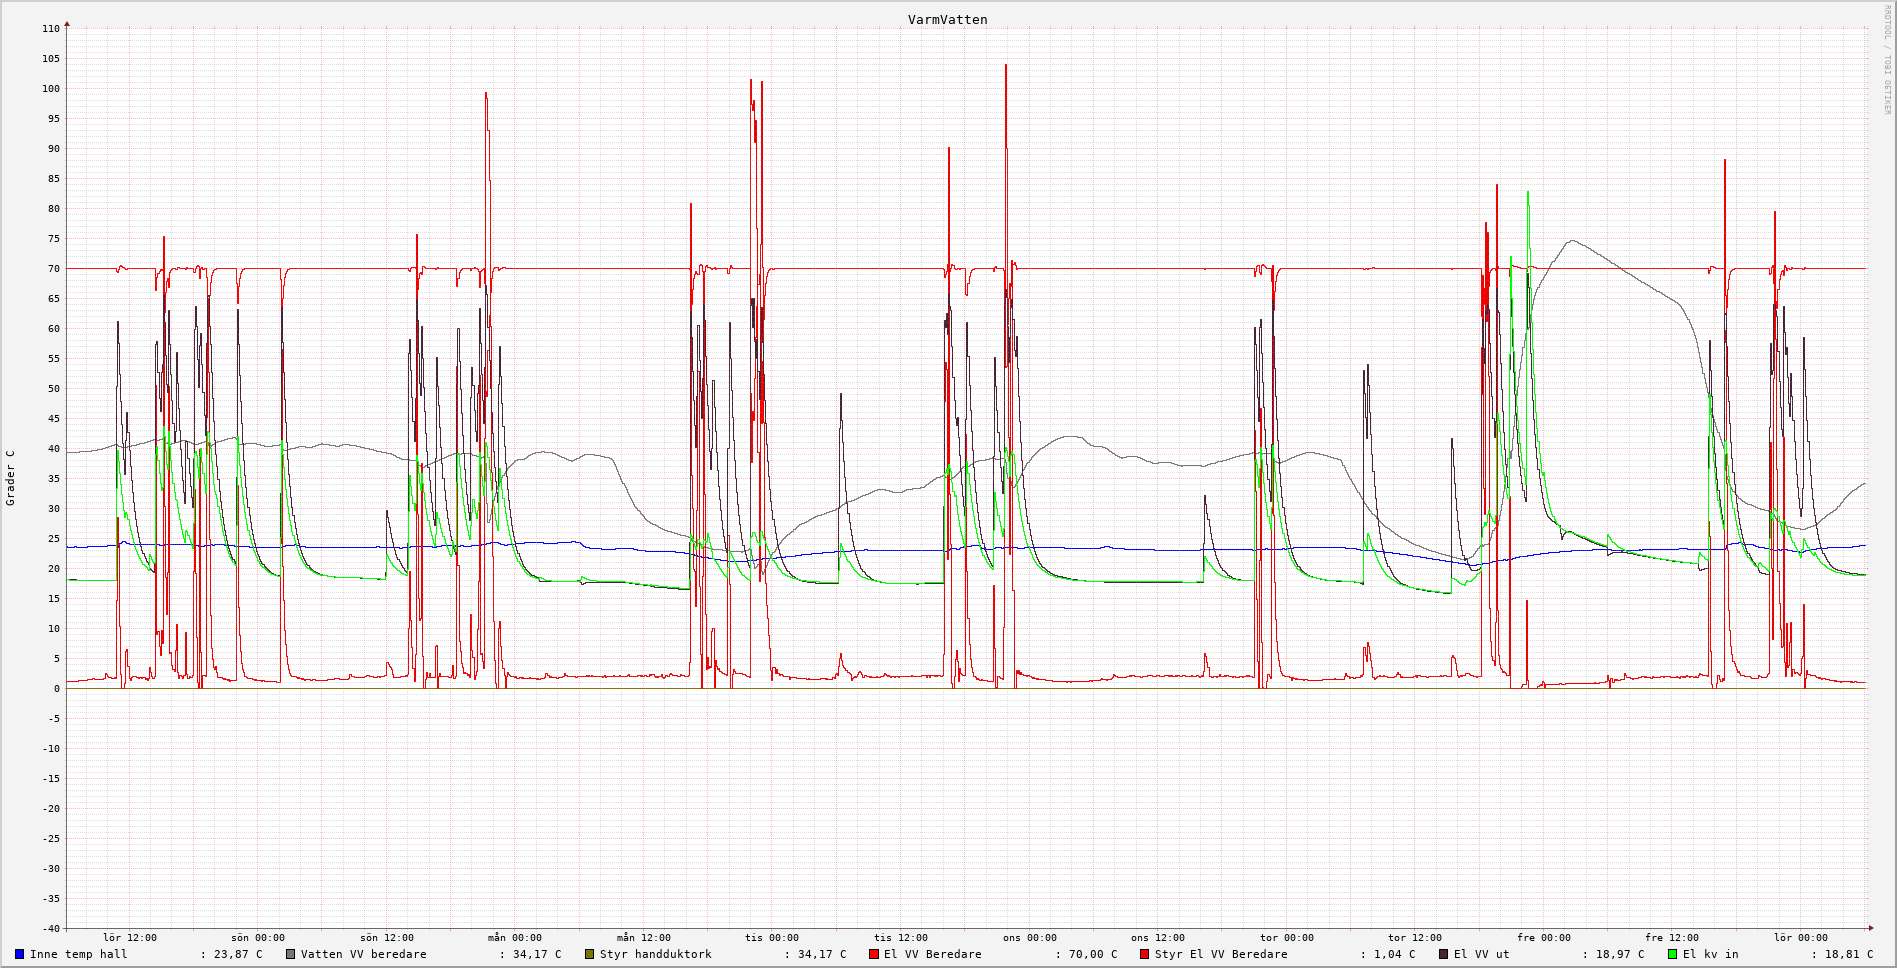Click the green El kv in swatch
The height and width of the screenshot is (968, 1897).
[x=1673, y=954]
